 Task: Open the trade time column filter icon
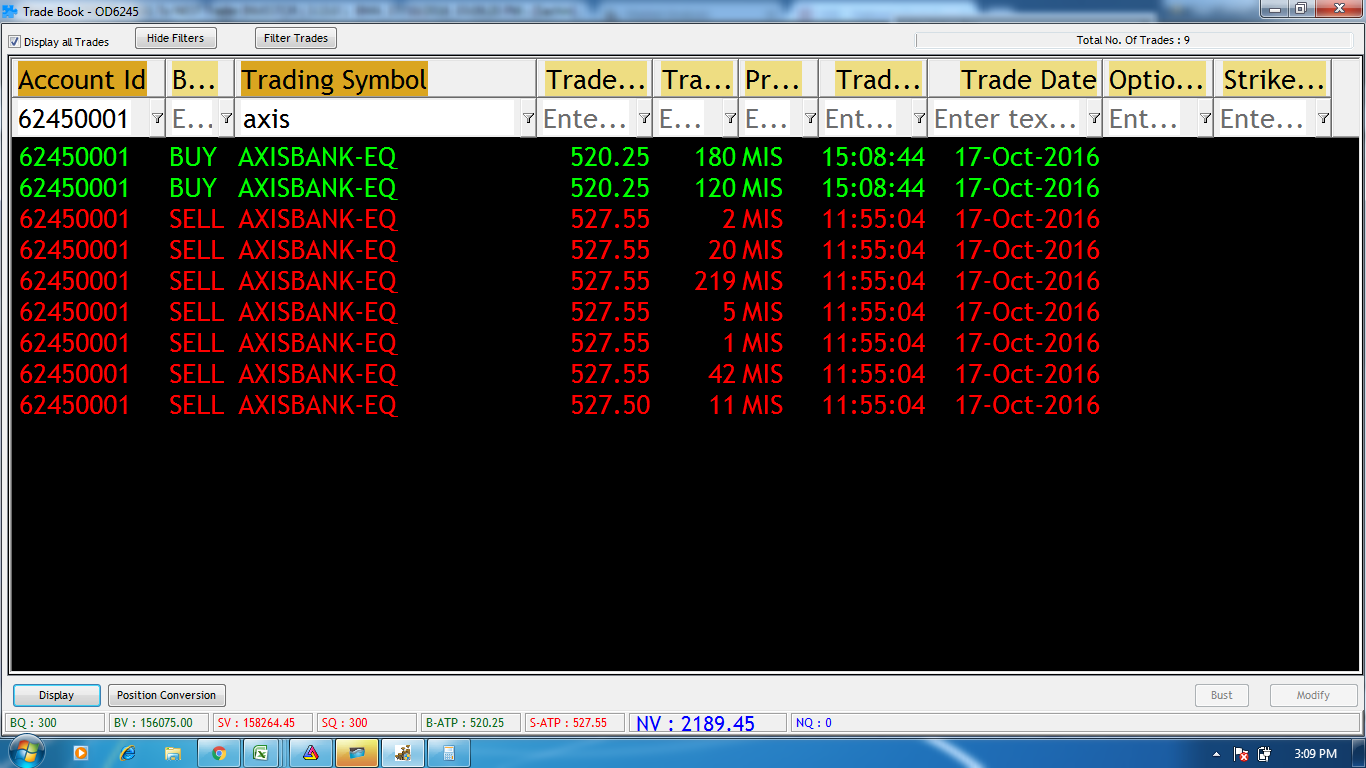919,119
